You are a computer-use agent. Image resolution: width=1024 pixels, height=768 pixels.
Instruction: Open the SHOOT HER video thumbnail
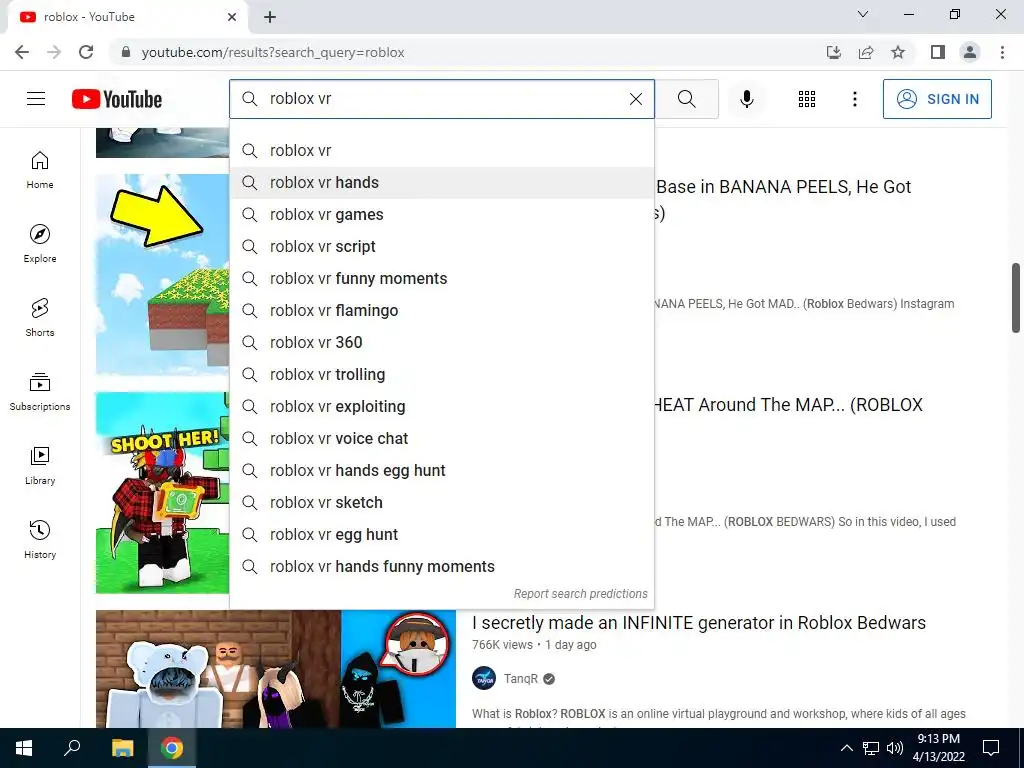pos(162,492)
